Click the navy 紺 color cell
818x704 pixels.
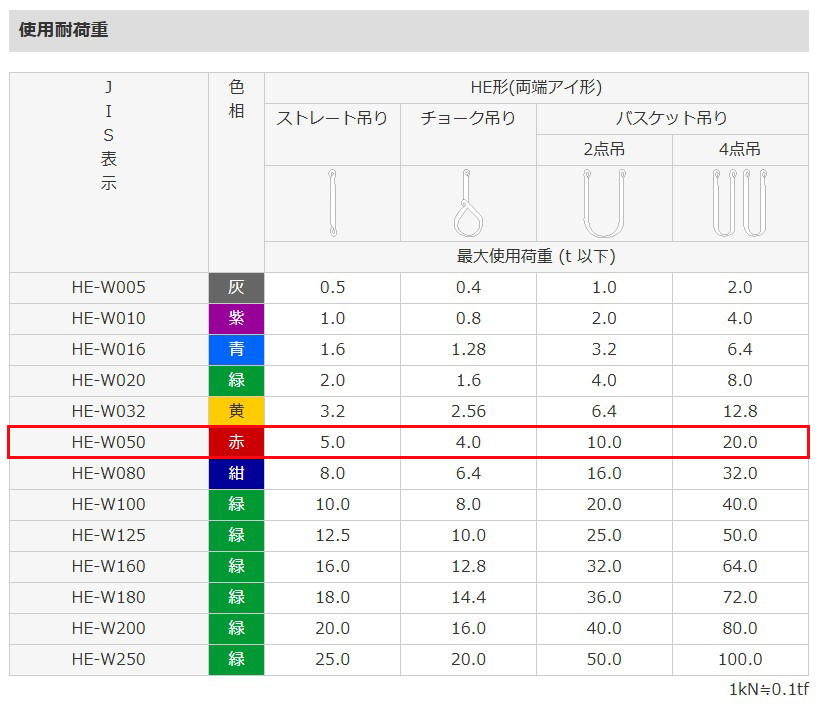click(x=236, y=473)
